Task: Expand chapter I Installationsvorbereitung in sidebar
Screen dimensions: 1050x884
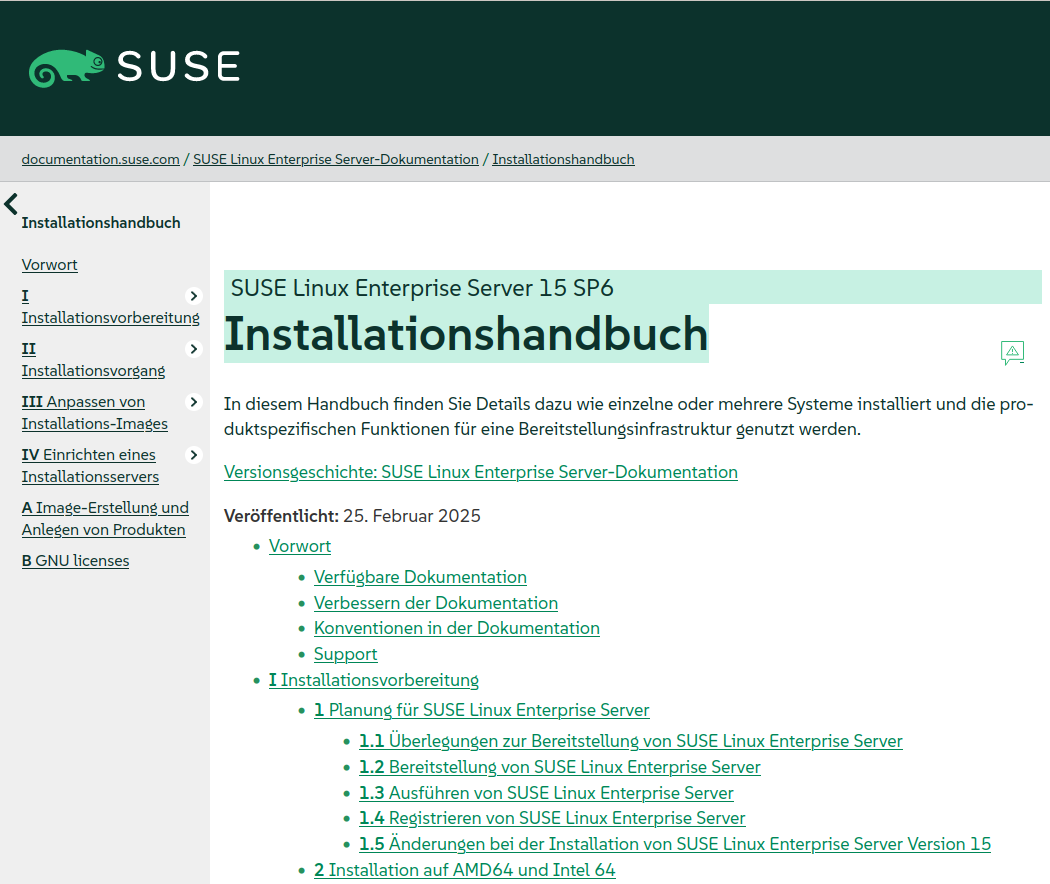Action: pos(193,295)
